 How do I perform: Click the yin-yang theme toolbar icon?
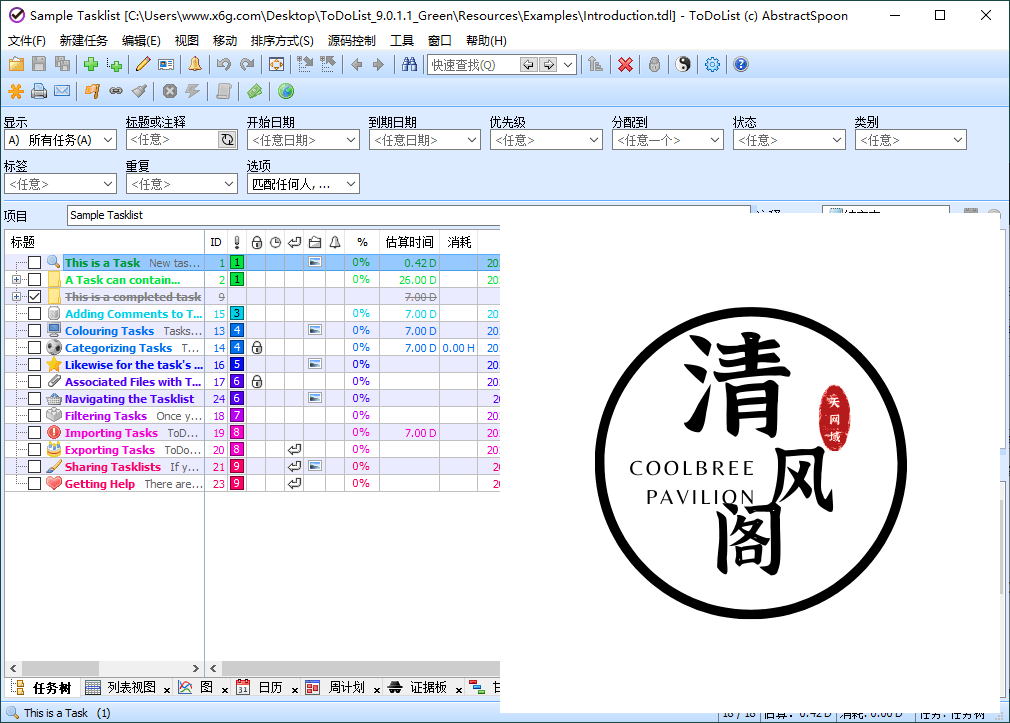[x=683, y=64]
